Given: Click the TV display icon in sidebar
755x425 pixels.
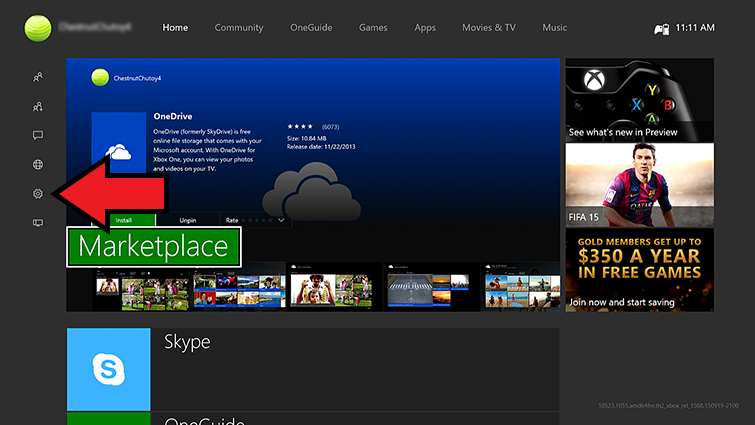Looking at the screenshot, I should 38,223.
